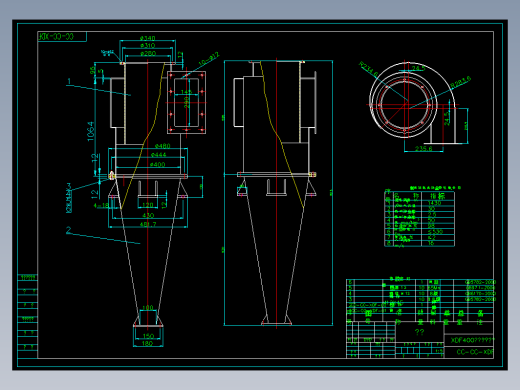Select the 430 dimension value

pyautogui.click(x=148, y=215)
